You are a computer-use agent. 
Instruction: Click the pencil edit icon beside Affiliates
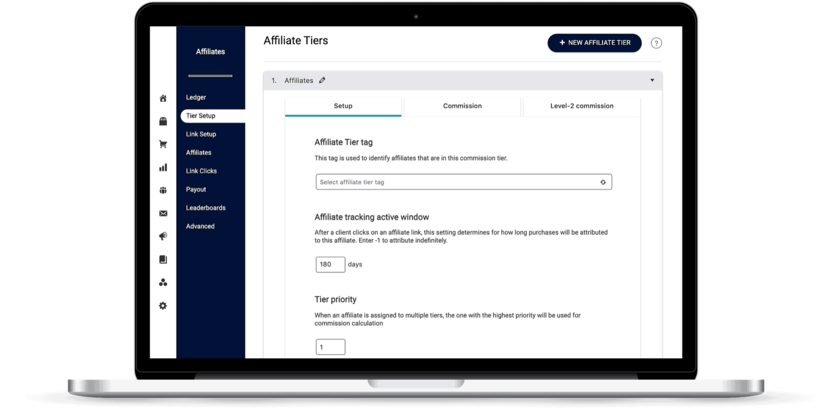(322, 80)
